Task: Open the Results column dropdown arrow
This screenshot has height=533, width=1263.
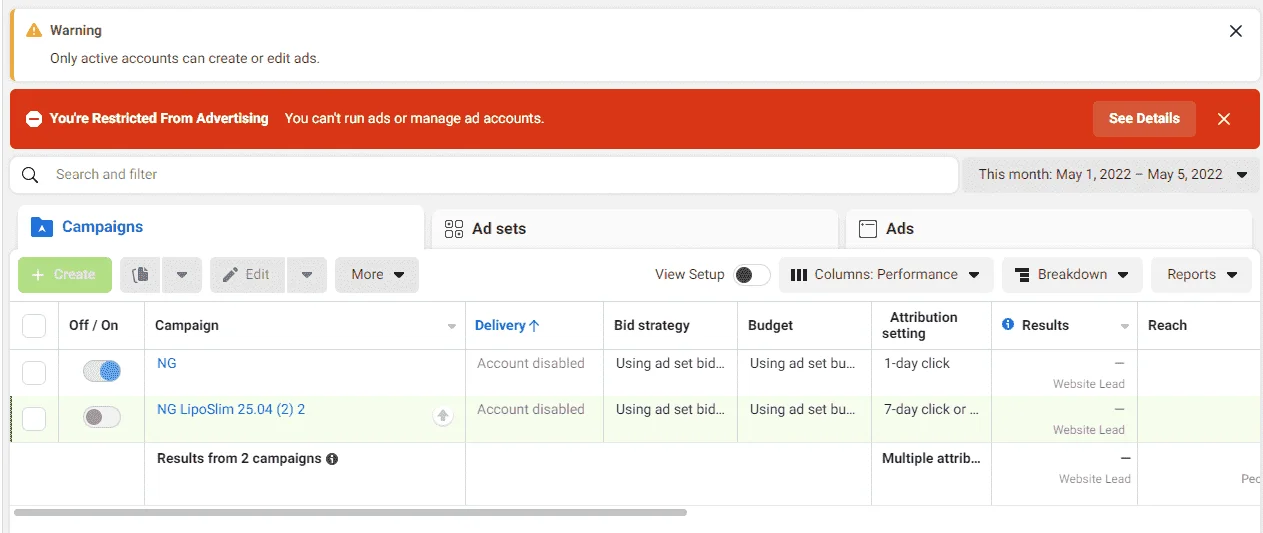Action: [1125, 327]
